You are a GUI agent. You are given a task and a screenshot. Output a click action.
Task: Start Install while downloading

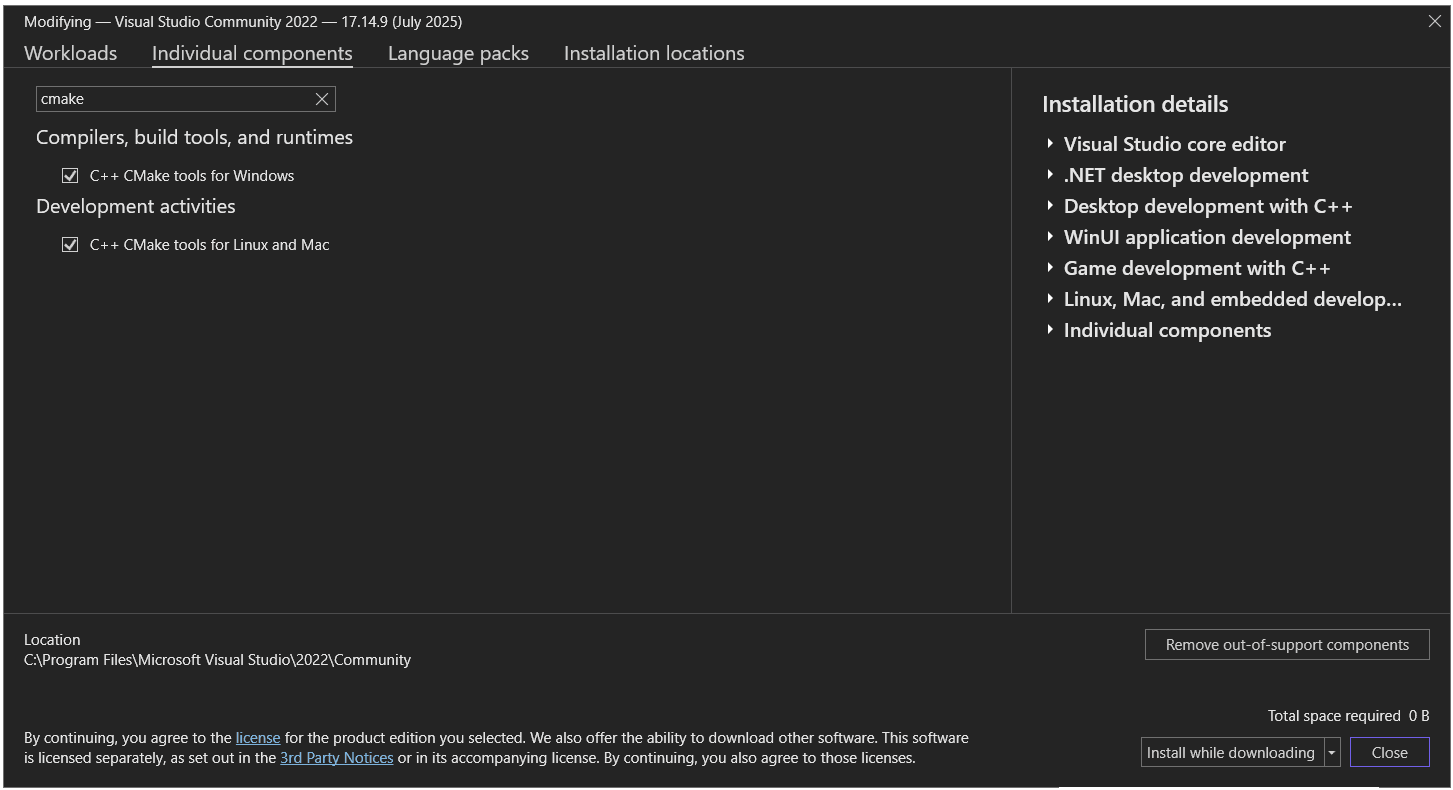pyautogui.click(x=1230, y=751)
